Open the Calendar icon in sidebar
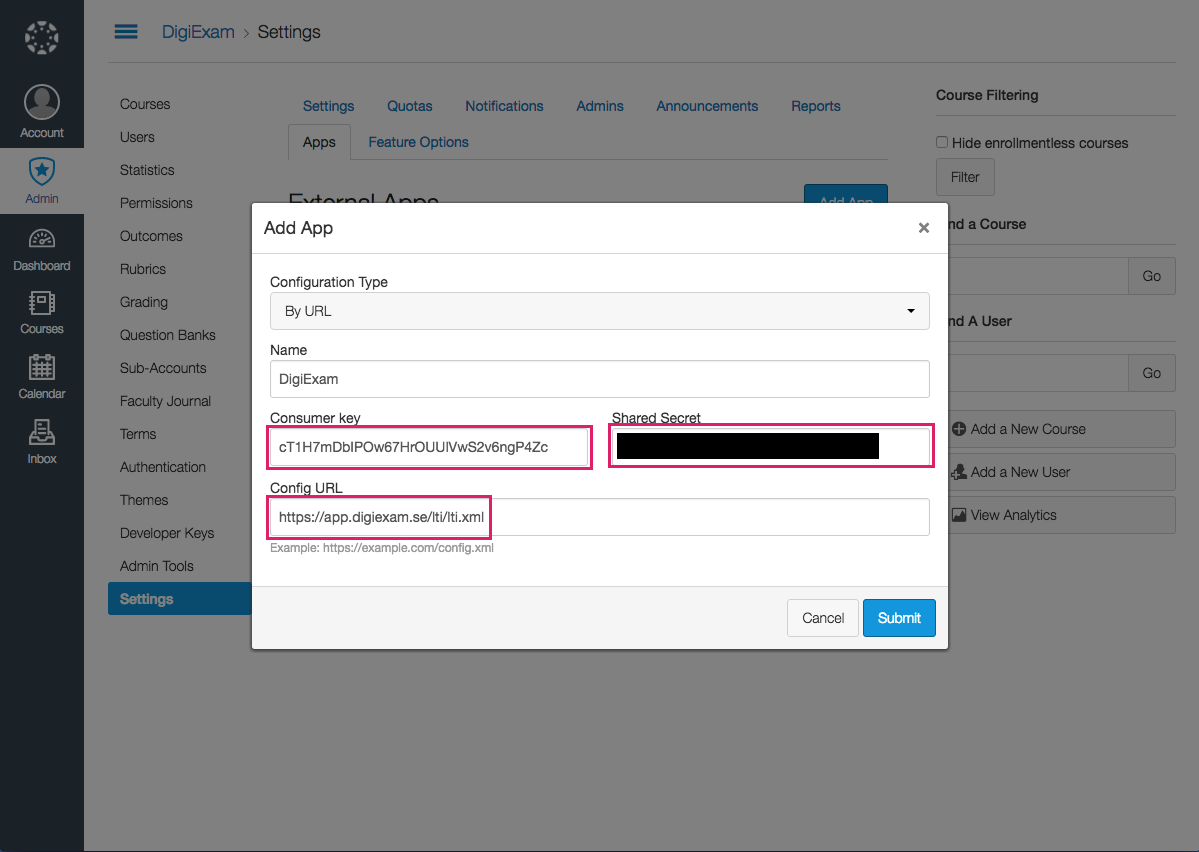 [41, 367]
